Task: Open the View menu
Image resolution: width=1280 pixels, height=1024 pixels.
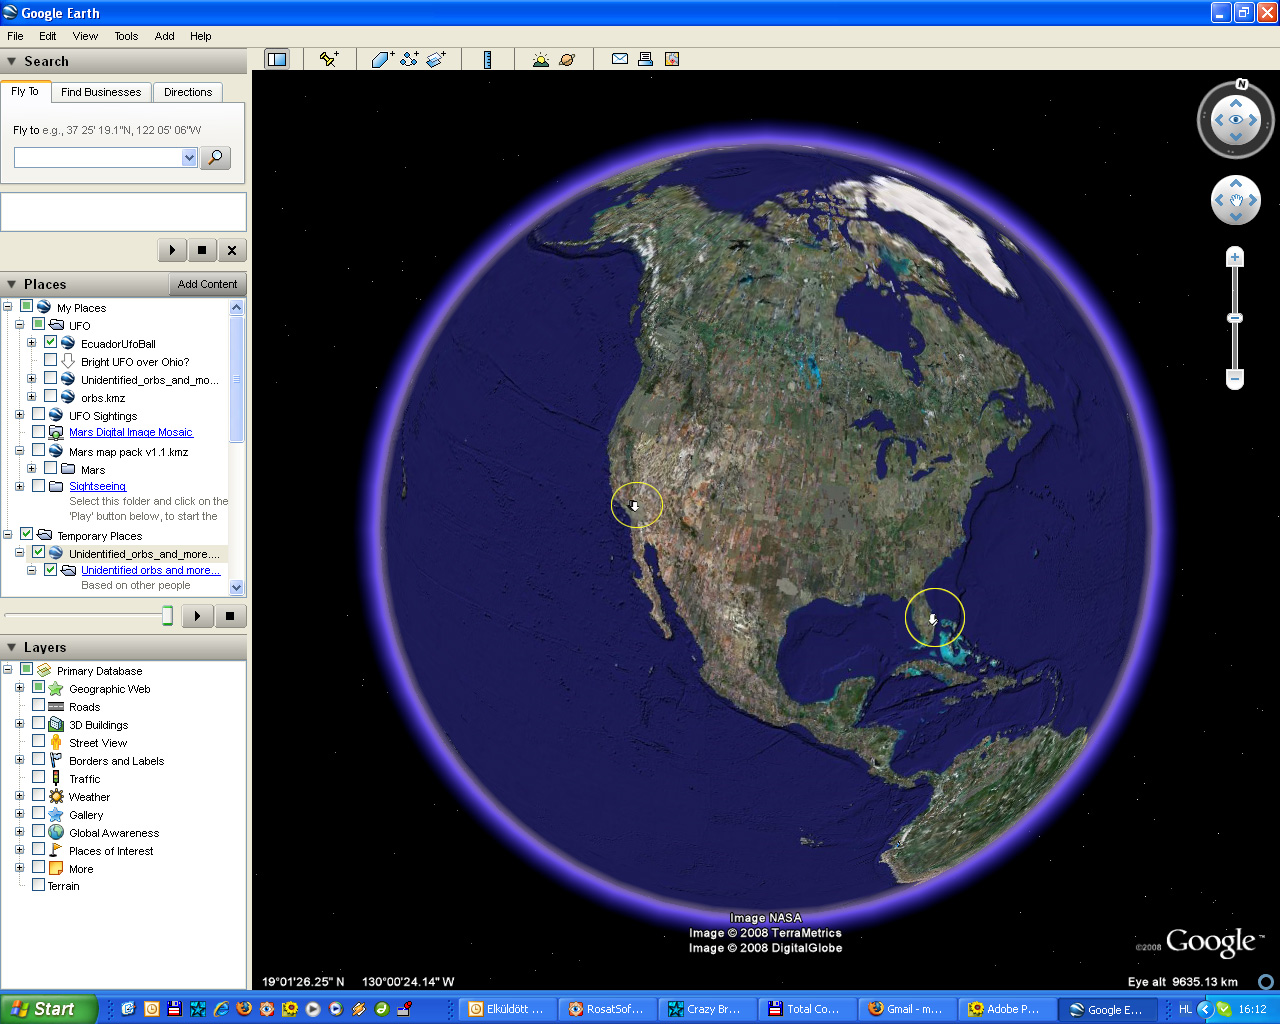Action: [85, 36]
